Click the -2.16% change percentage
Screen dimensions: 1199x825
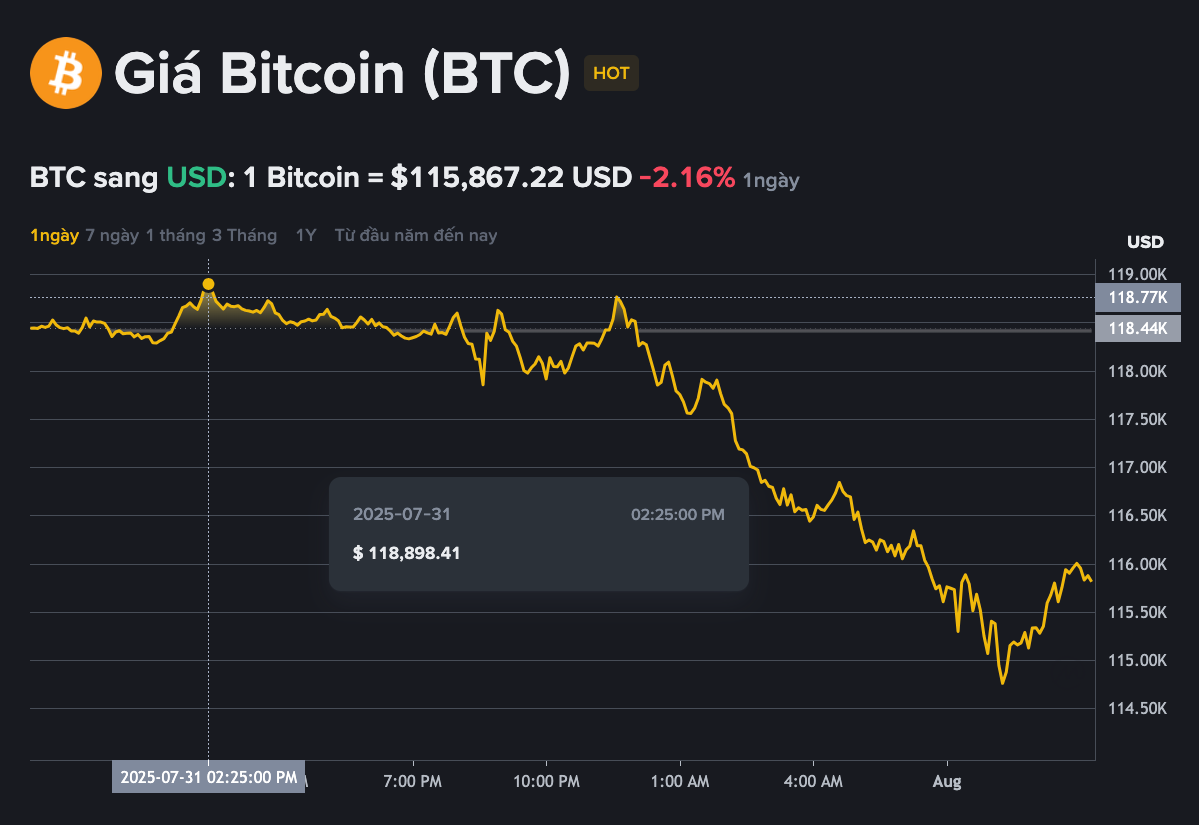coord(686,177)
